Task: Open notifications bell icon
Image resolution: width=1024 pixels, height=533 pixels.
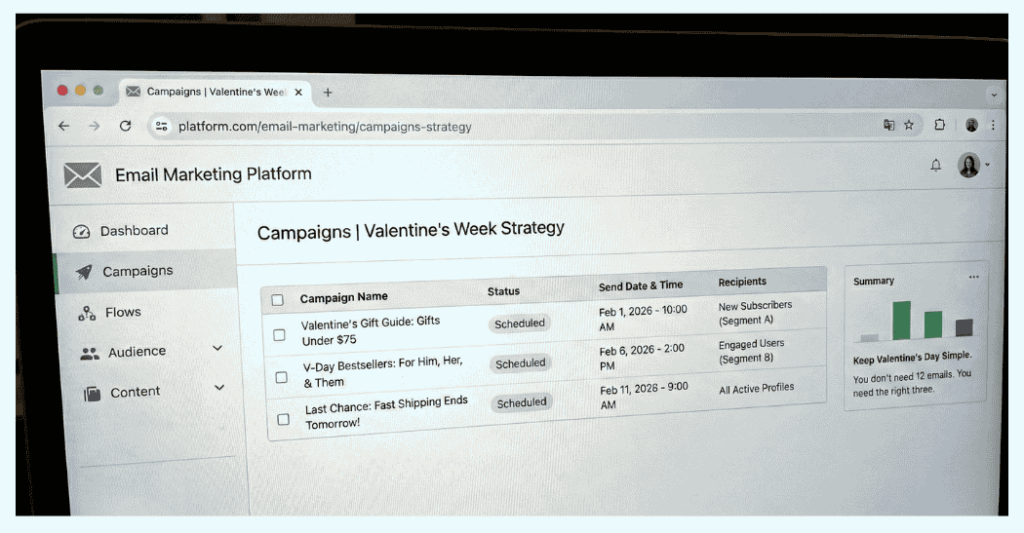Action: pos(936,165)
